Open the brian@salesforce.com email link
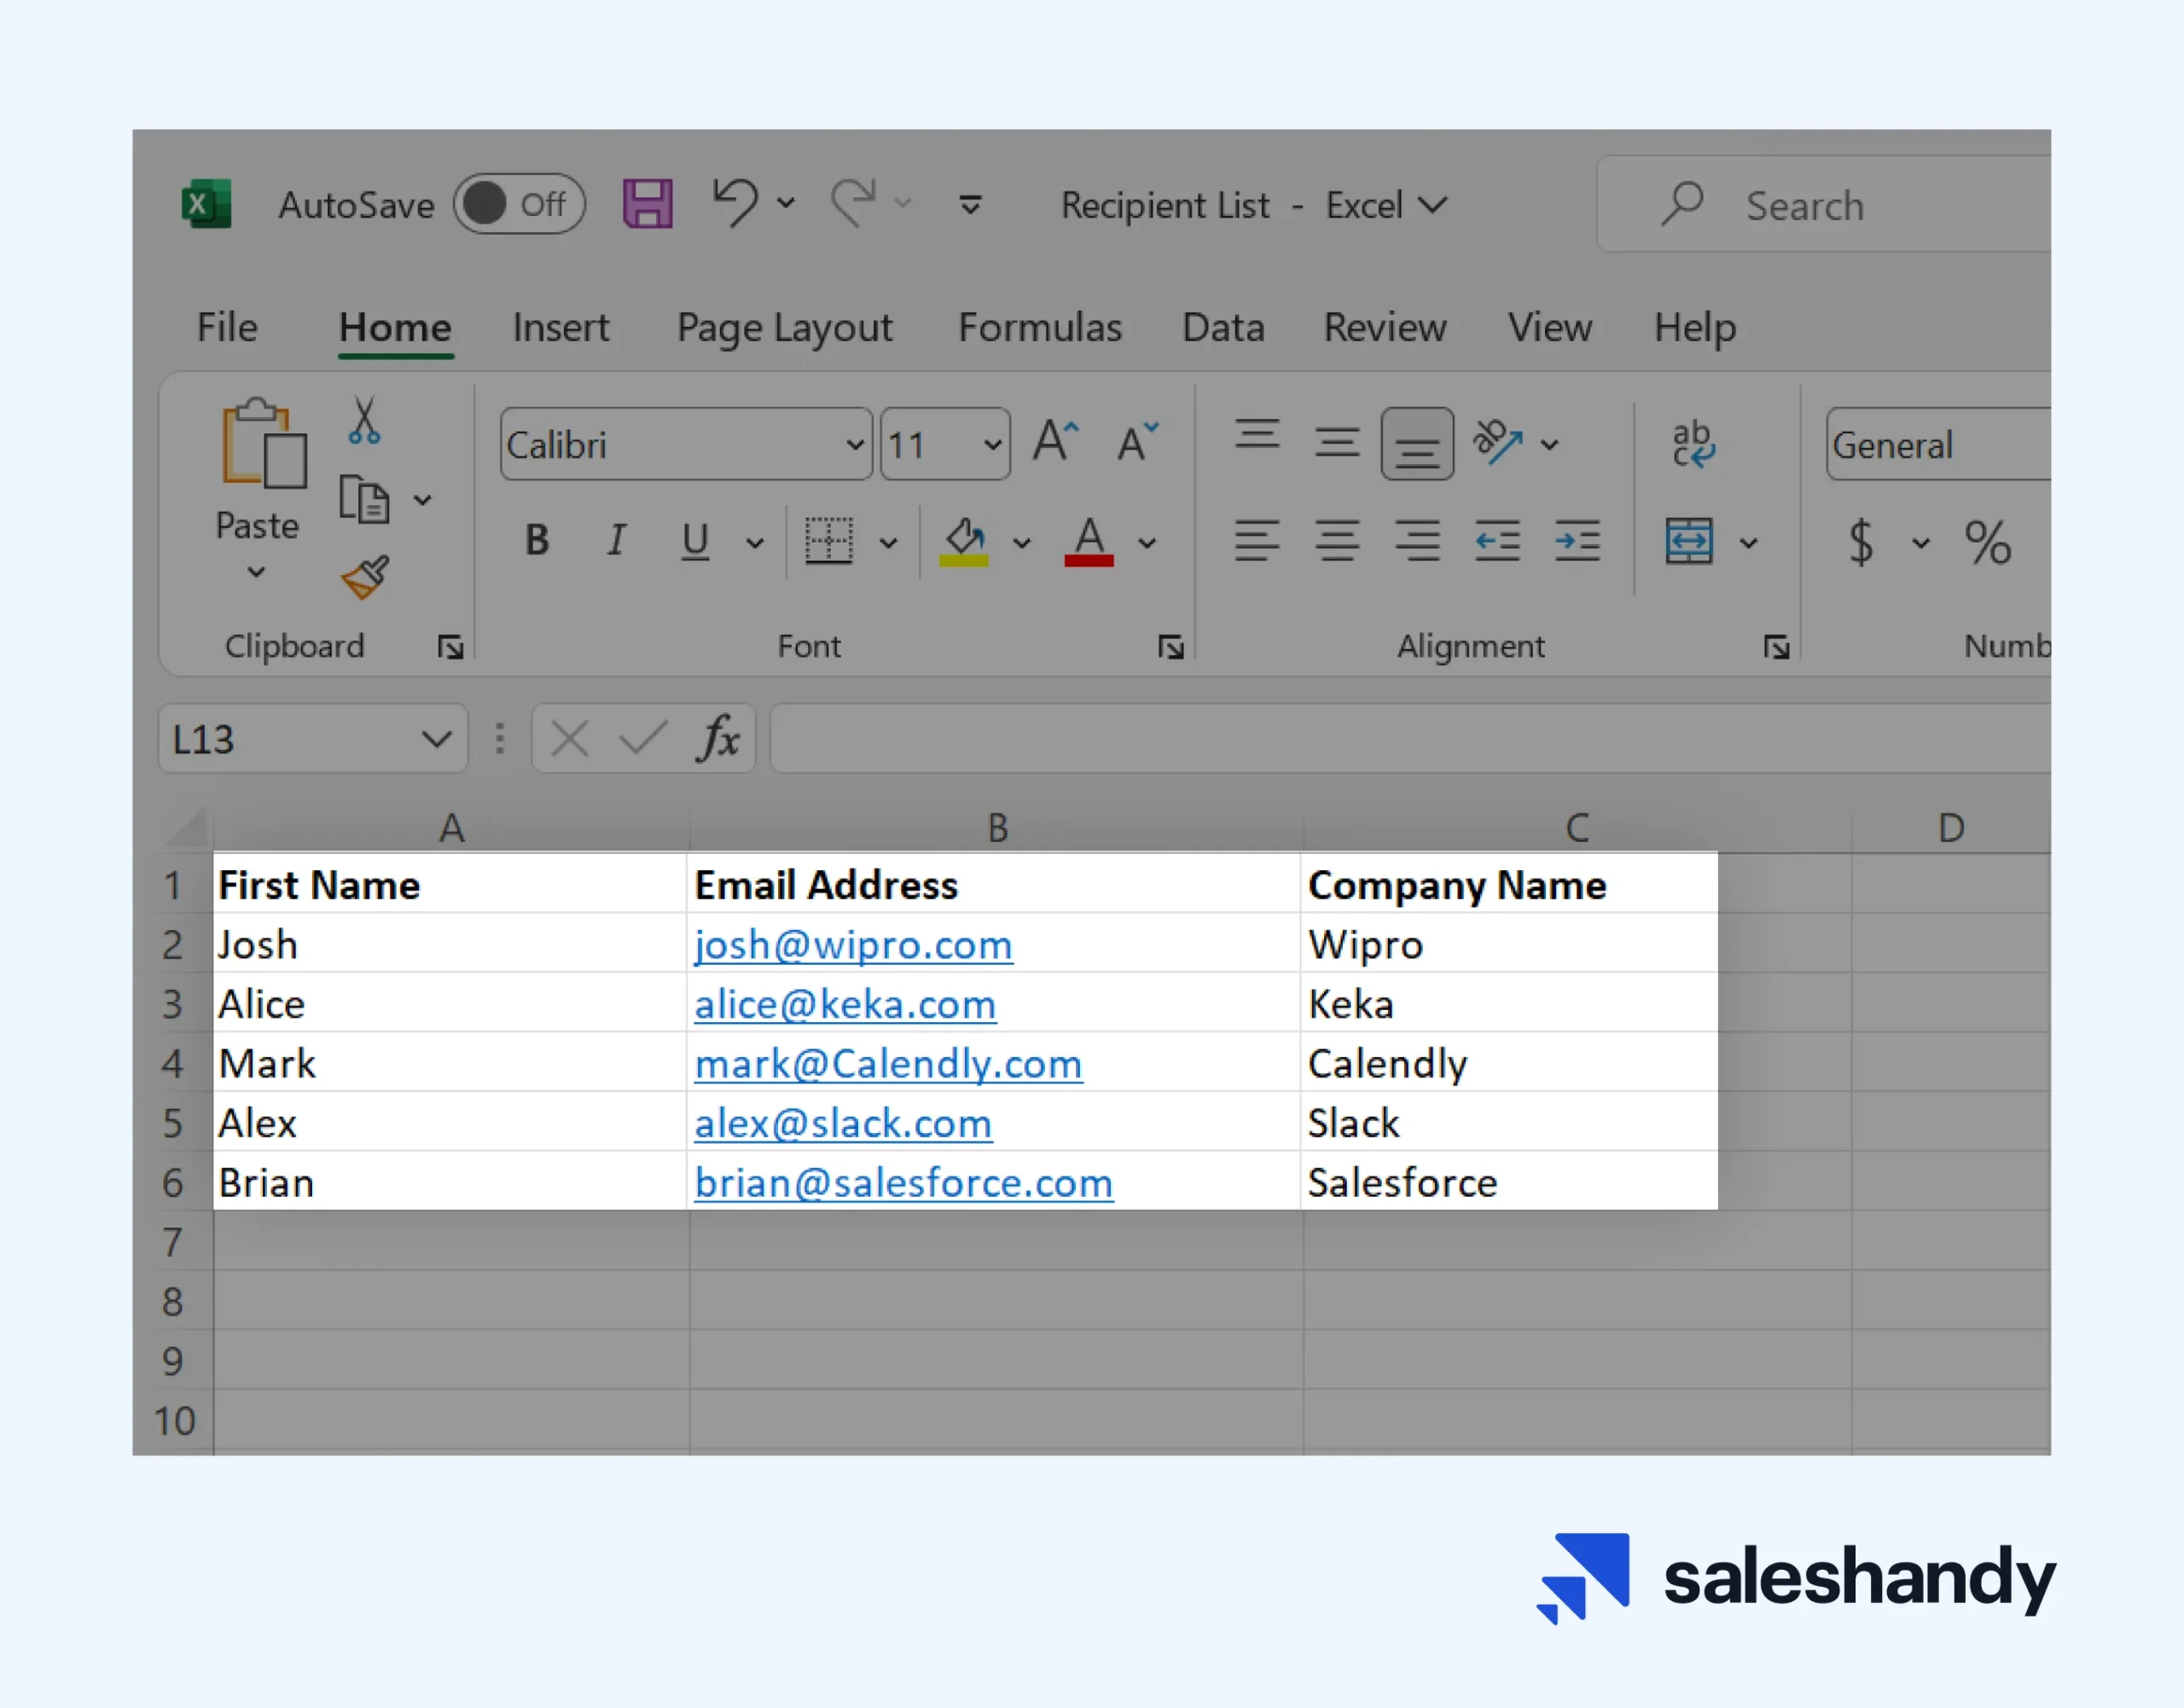The width and height of the screenshot is (2184, 1708). pos(904,1183)
